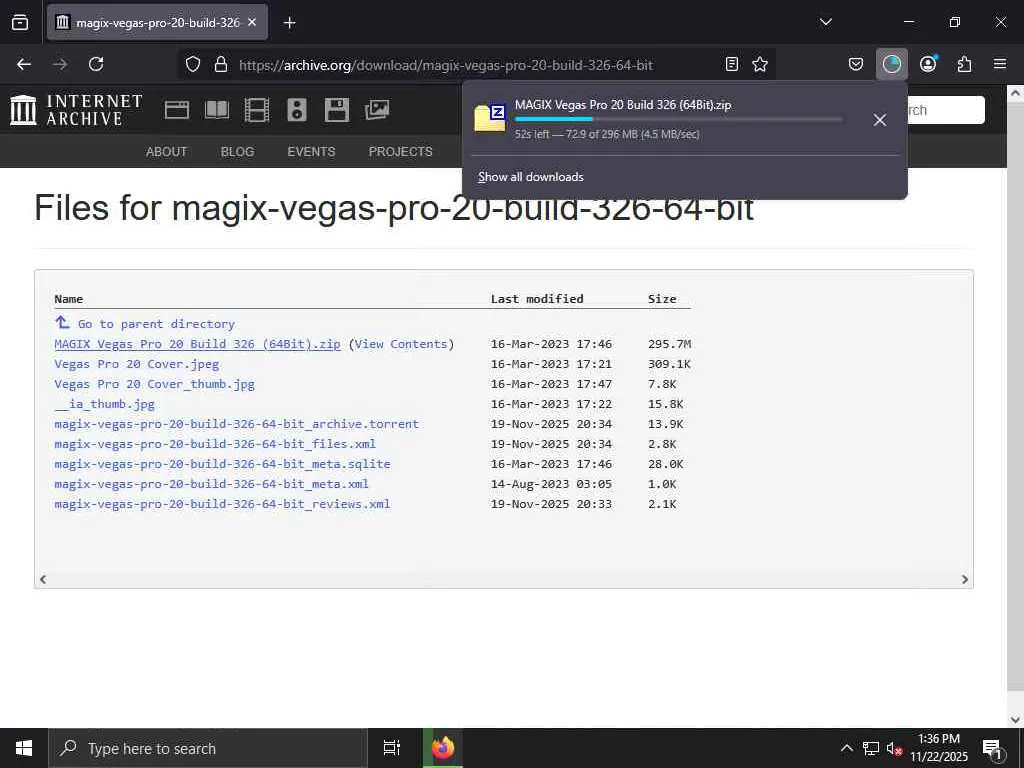The height and width of the screenshot is (768, 1024).
Task: Click the file listing left scroll arrow
Action: (43, 579)
